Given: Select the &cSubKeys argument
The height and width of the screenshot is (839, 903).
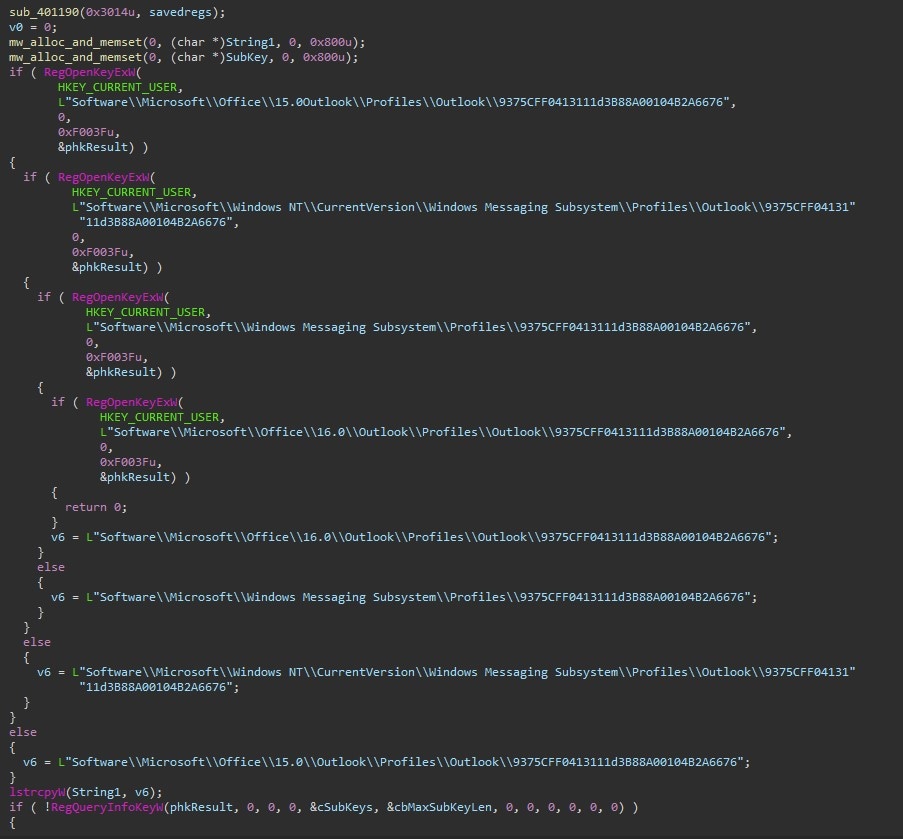Looking at the screenshot, I should [x=341, y=807].
